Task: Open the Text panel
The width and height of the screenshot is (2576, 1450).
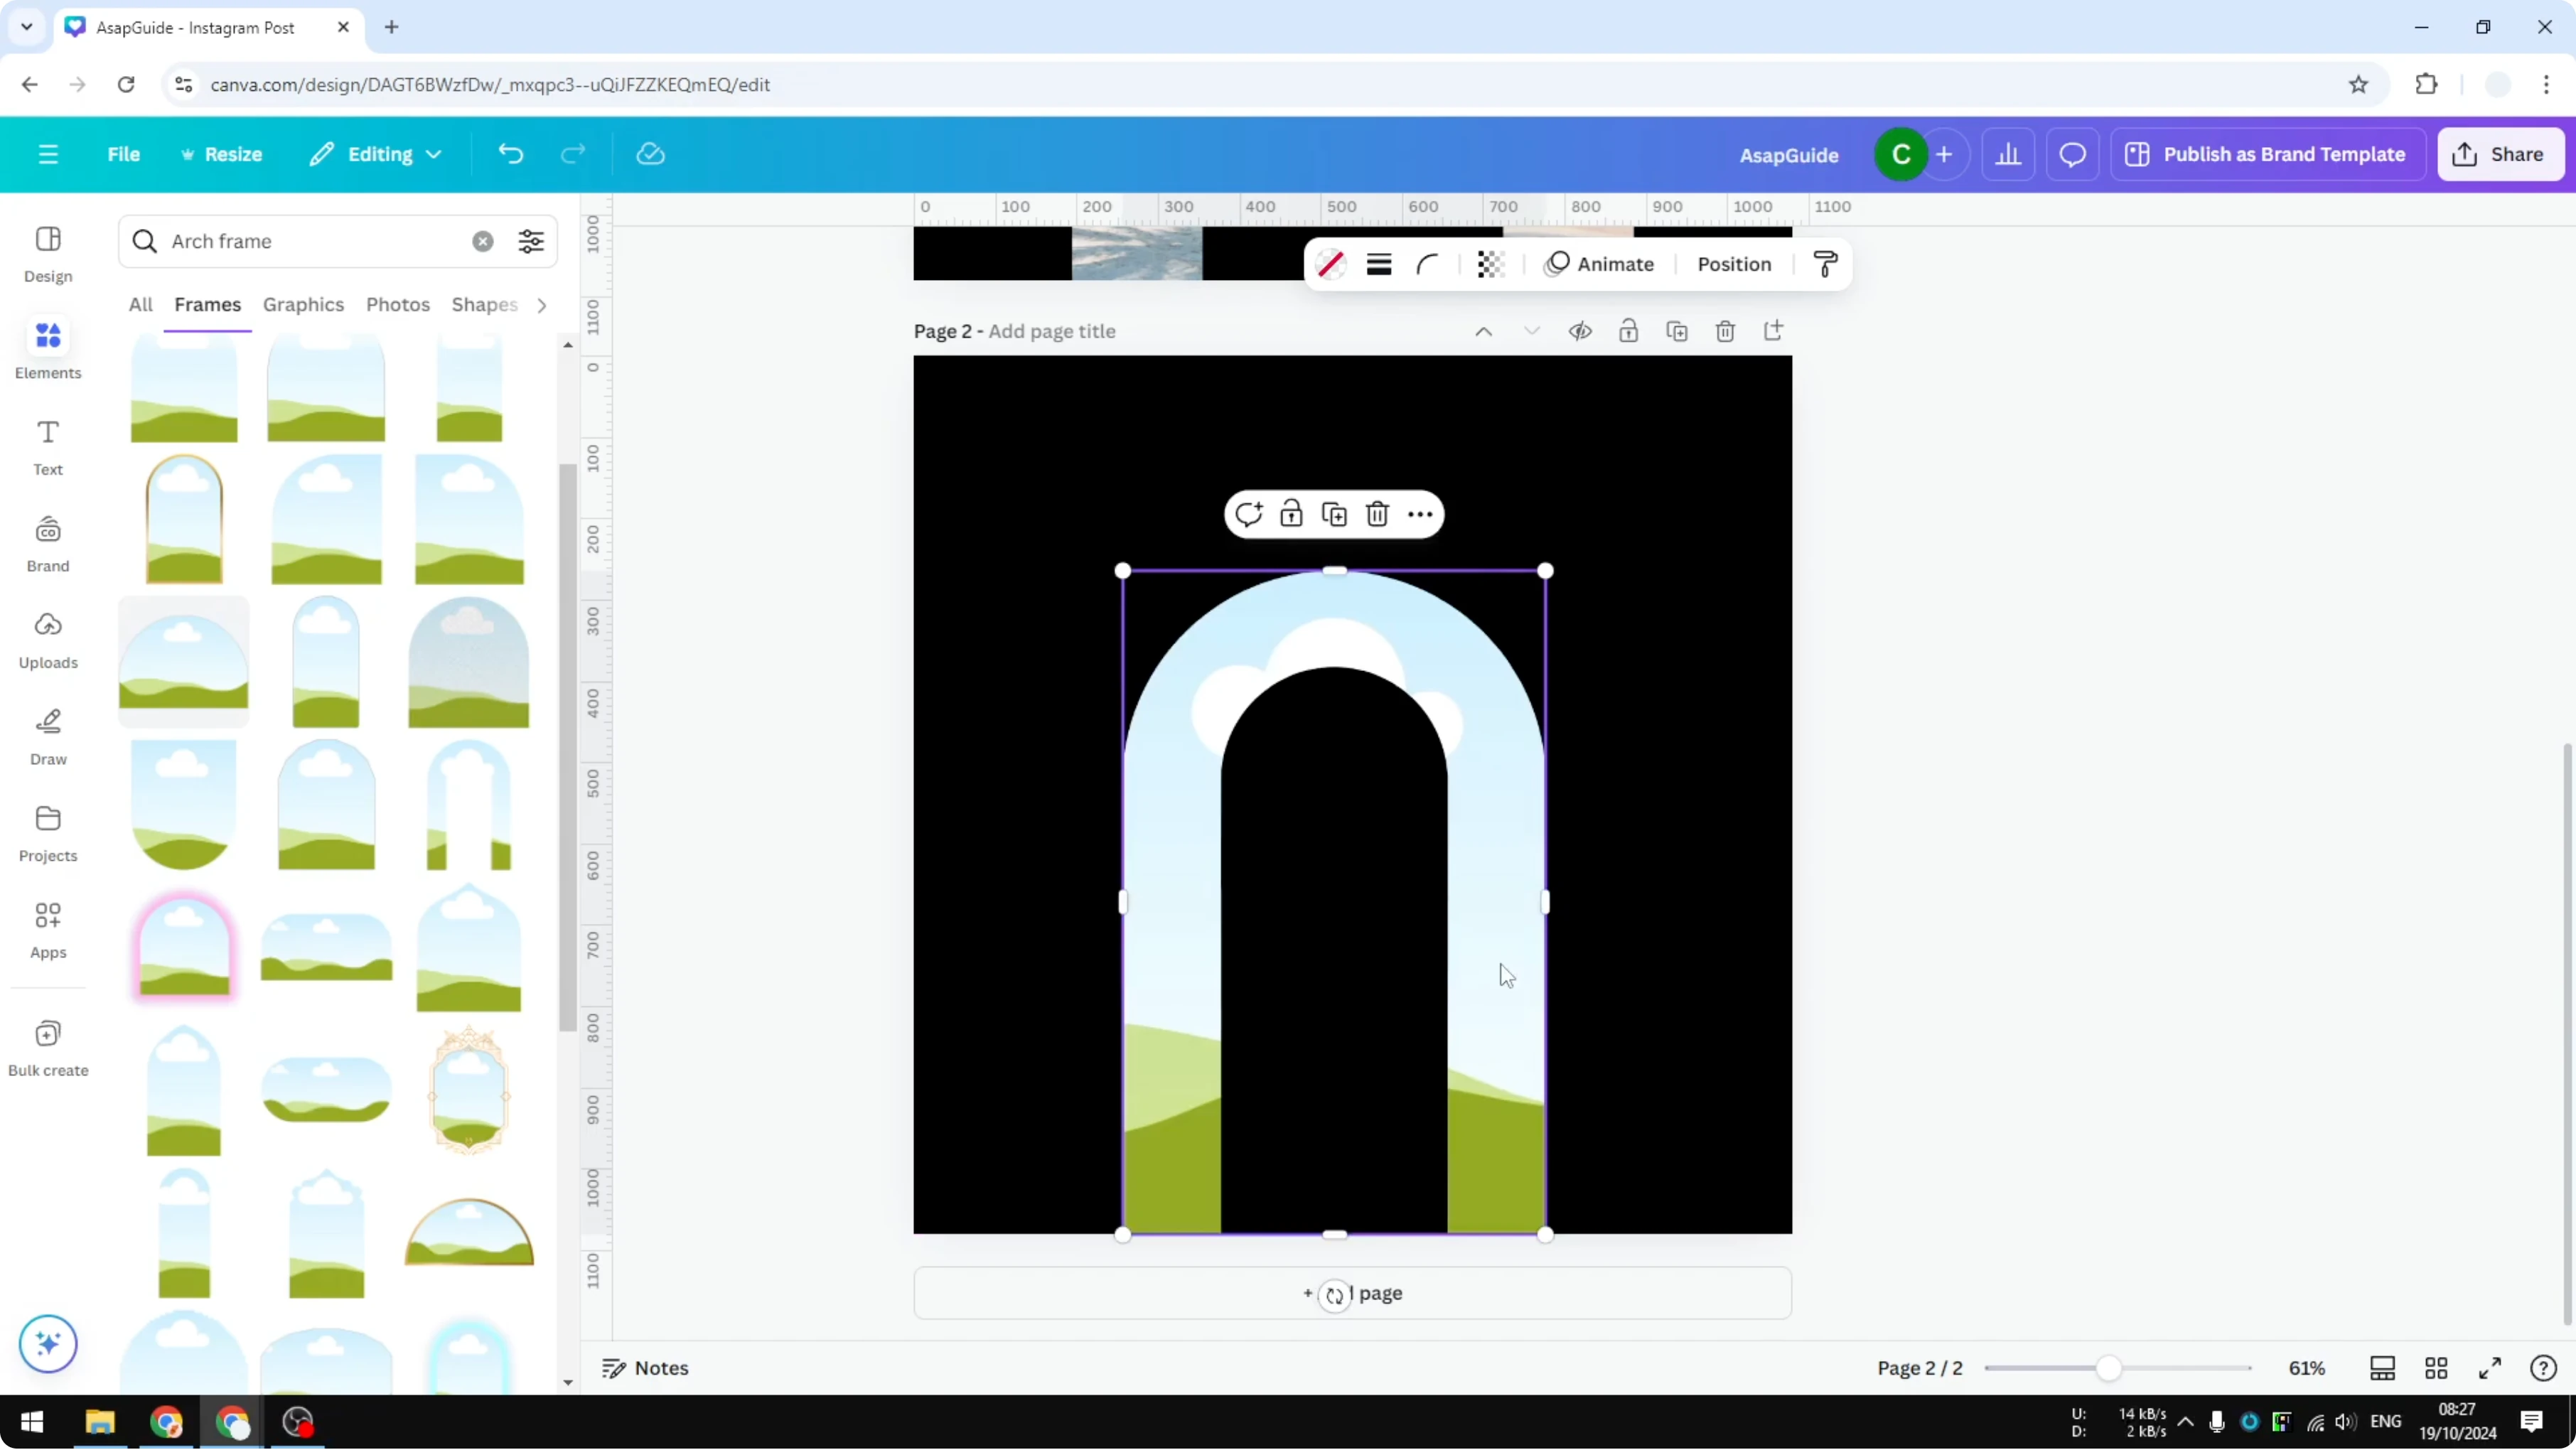Action: pos(47,446)
